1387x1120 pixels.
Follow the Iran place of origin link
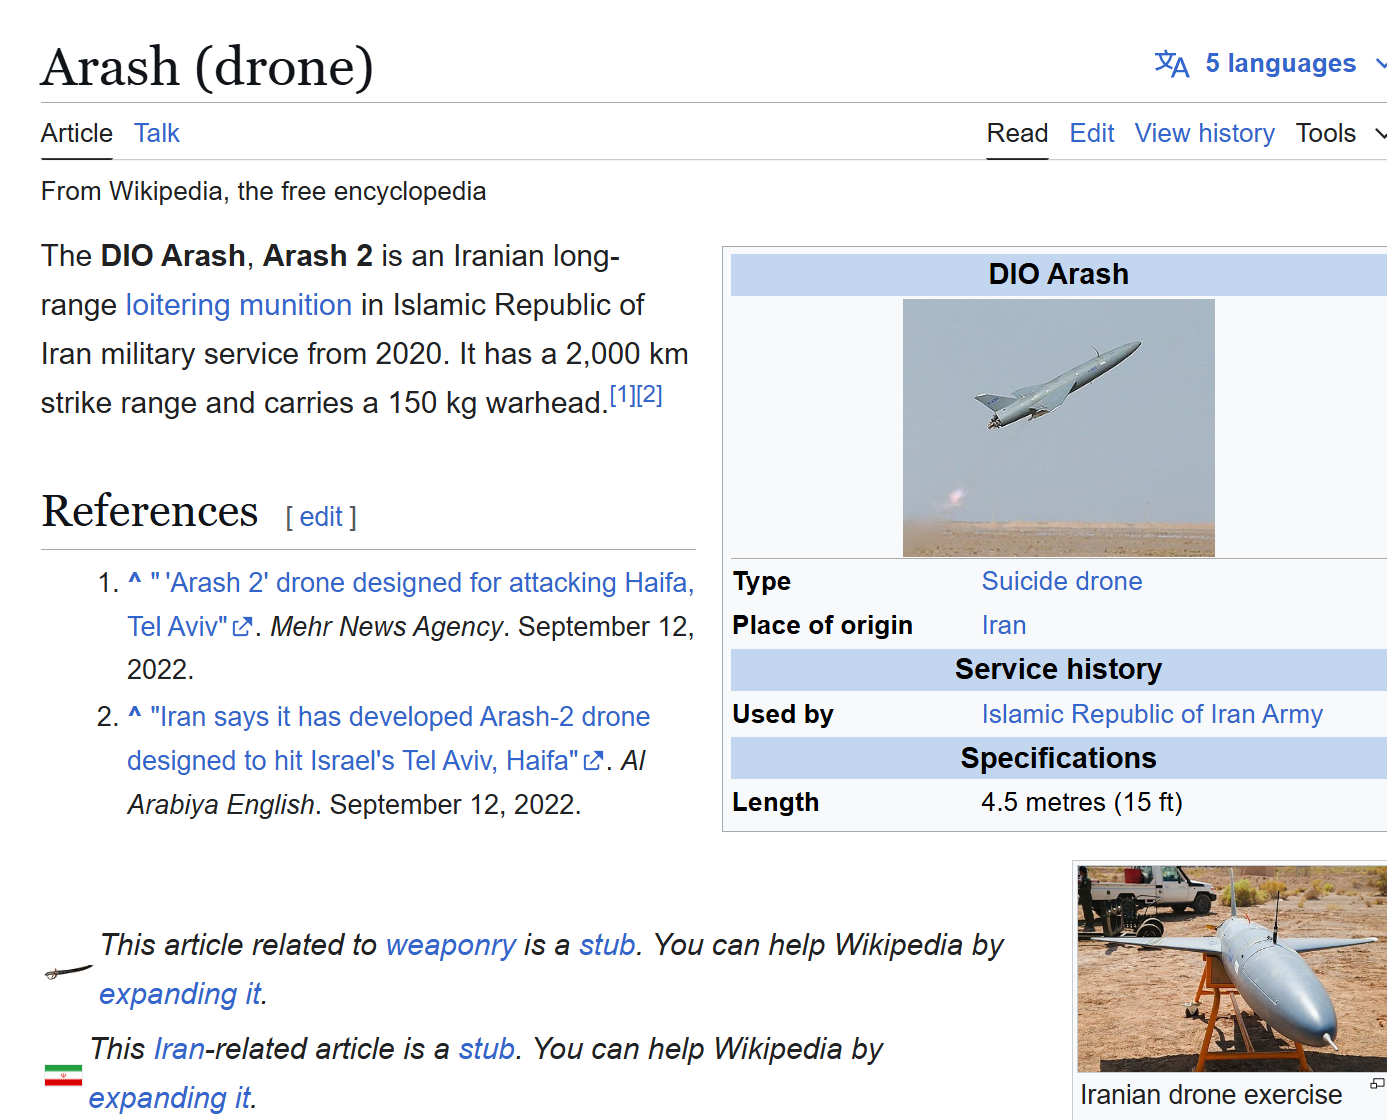(1004, 625)
